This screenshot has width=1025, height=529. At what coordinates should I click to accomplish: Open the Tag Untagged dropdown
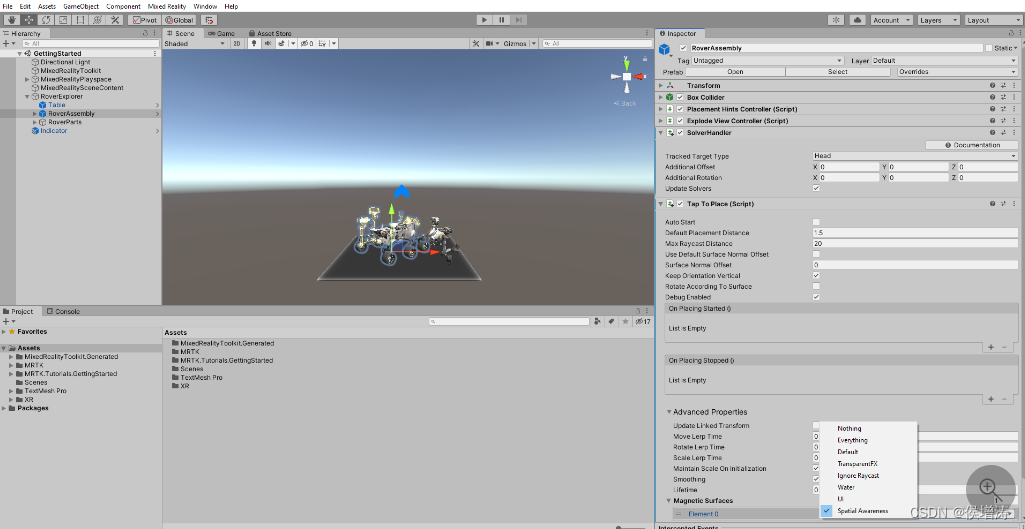click(769, 60)
